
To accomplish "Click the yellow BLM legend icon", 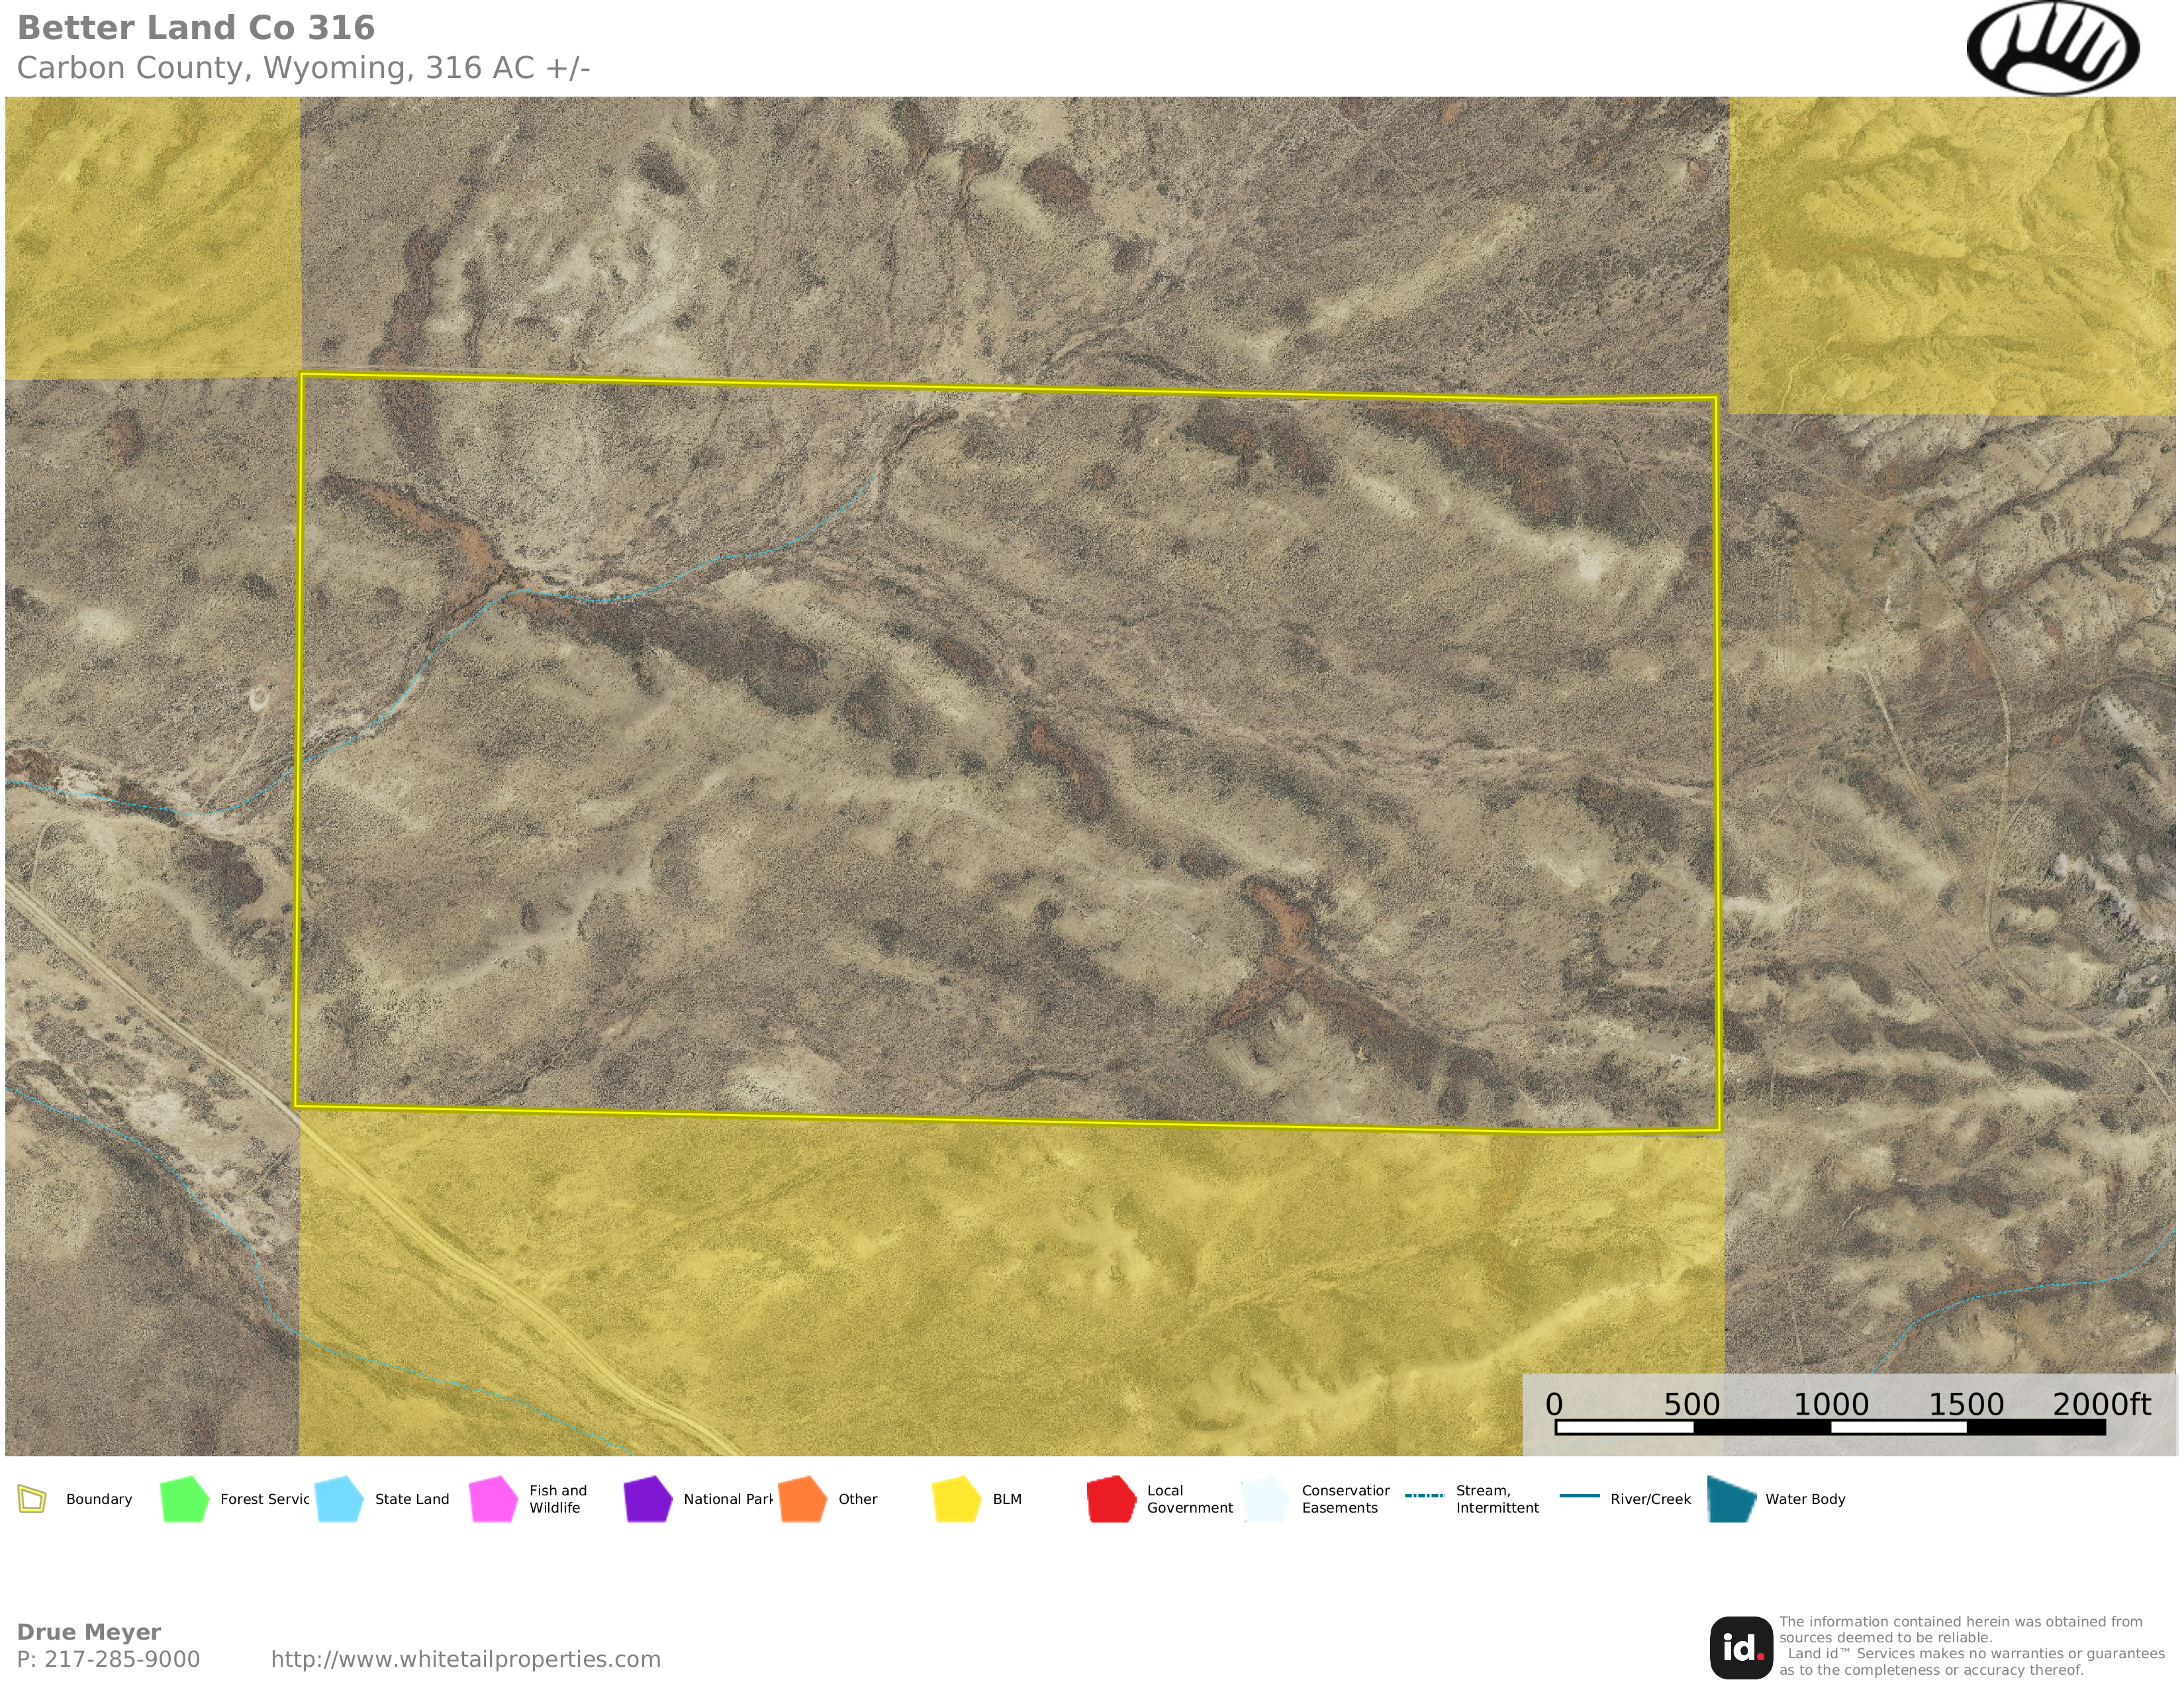I will coord(957,1499).
